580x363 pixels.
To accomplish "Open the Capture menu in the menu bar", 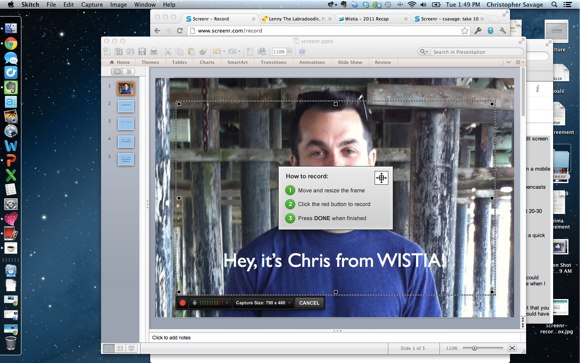I will pos(92,4).
